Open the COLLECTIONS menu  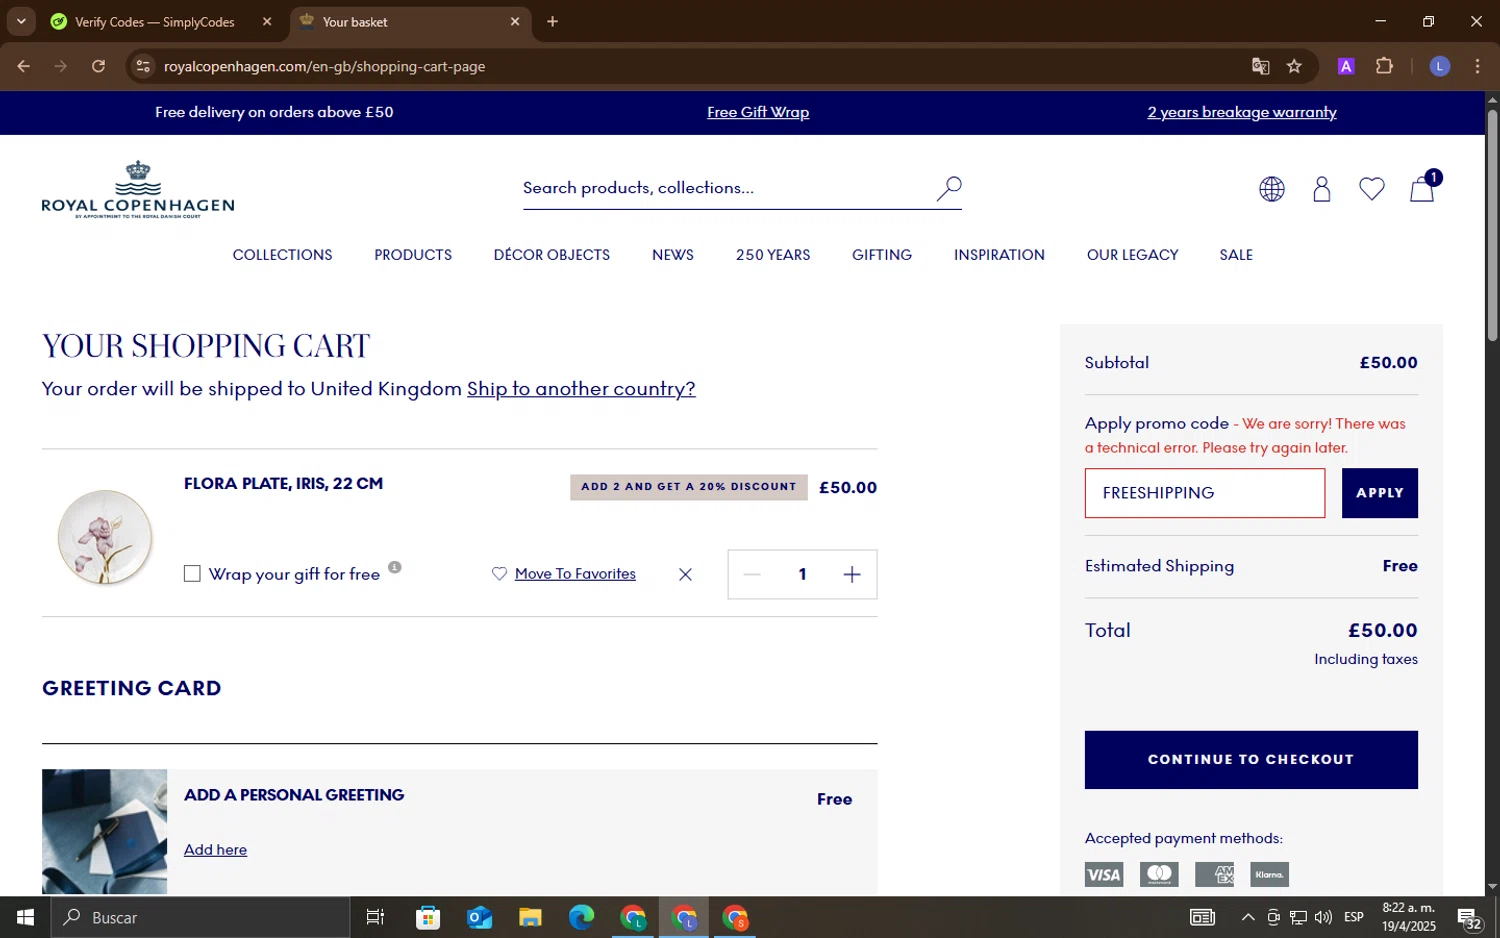[x=282, y=255]
